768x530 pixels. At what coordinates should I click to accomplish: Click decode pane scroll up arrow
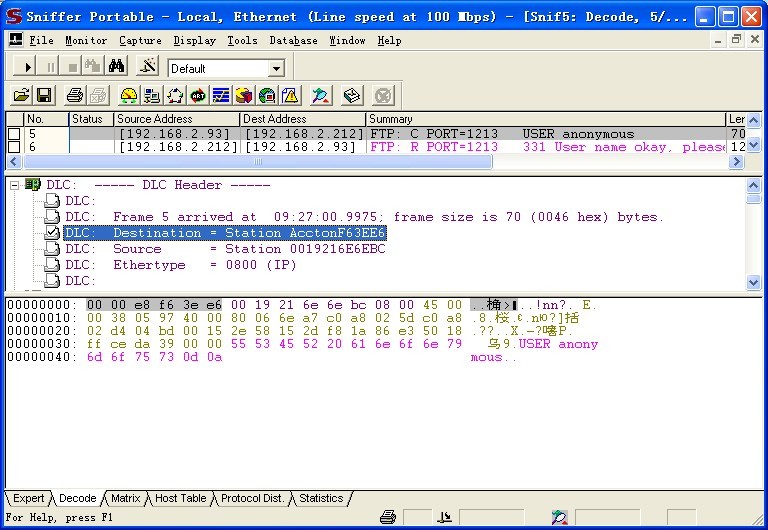[753, 186]
